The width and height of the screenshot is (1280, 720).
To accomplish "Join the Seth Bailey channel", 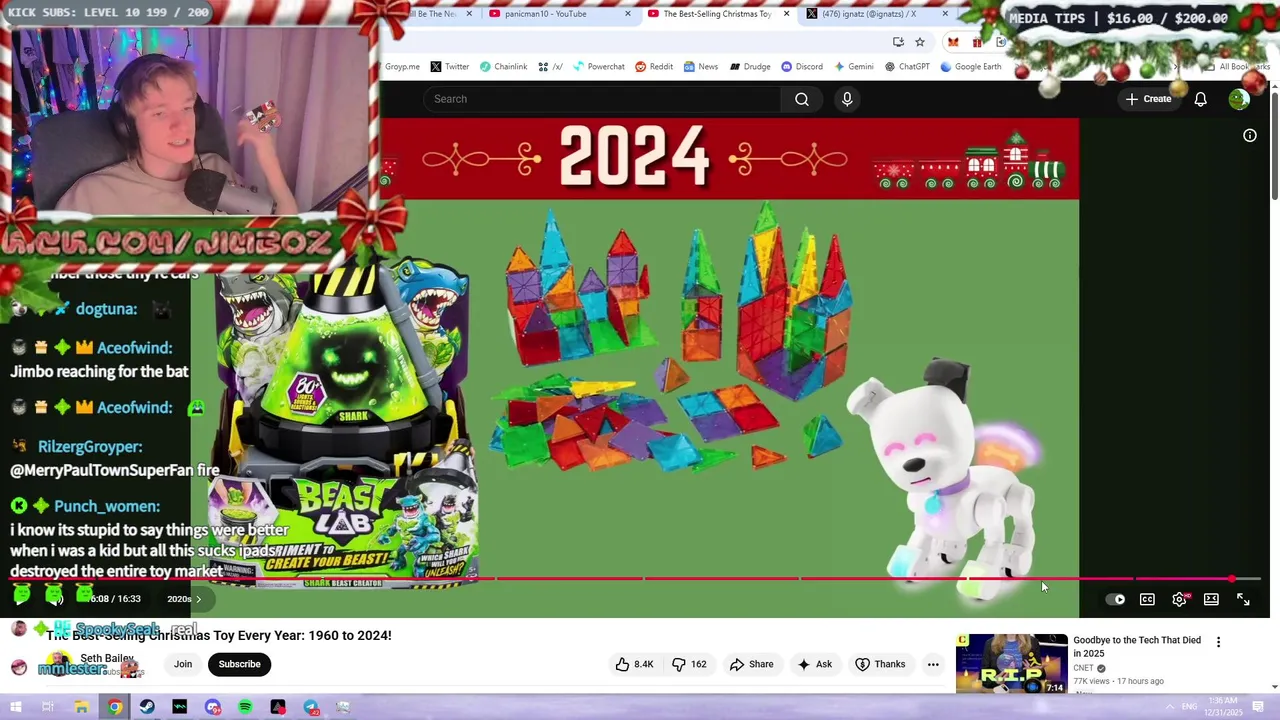I will pos(183,664).
